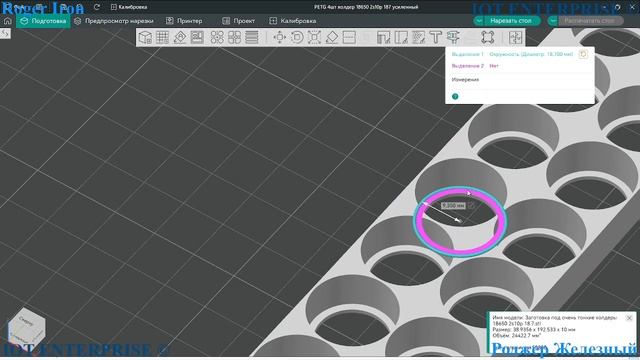Open measurement help via the green icon

click(455, 96)
